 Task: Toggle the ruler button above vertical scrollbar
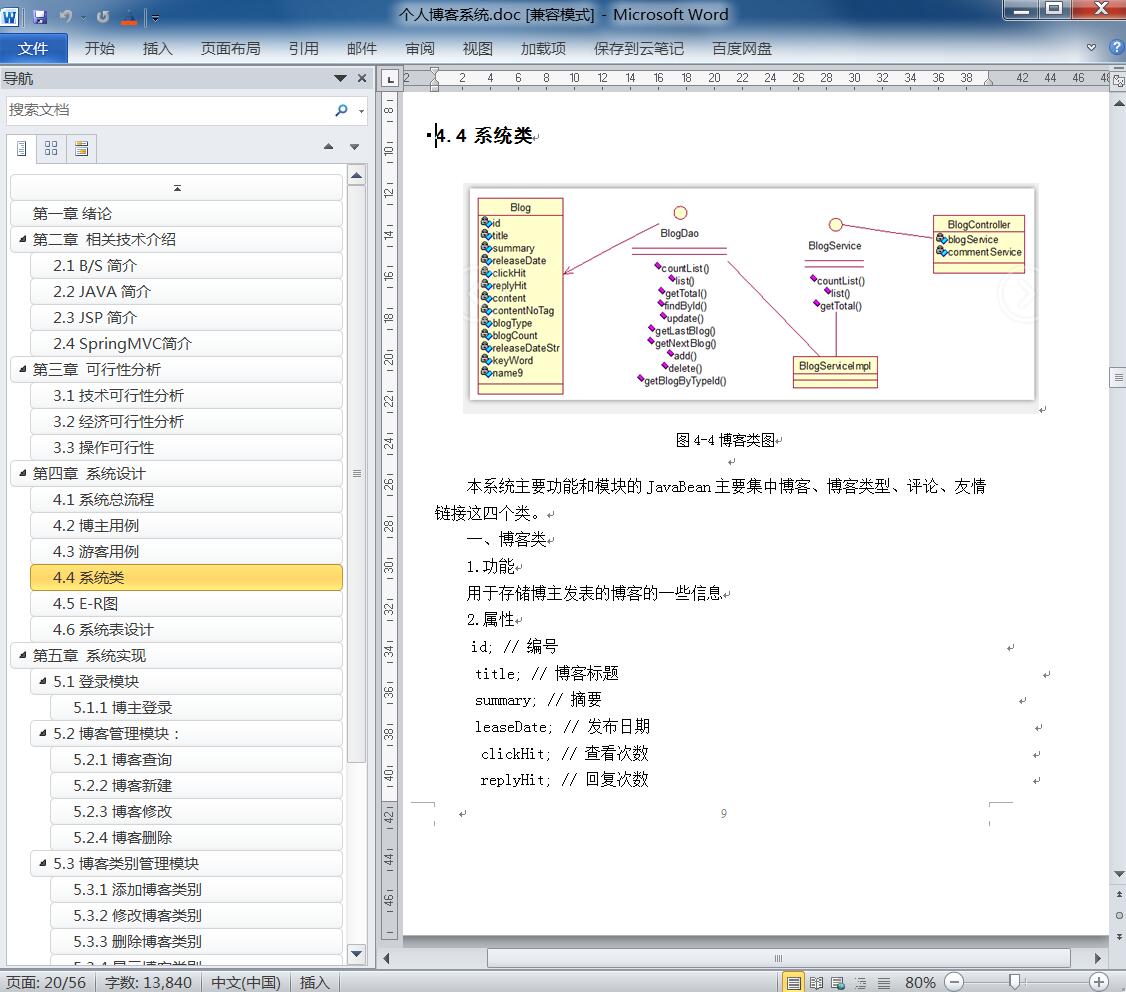point(1117,78)
